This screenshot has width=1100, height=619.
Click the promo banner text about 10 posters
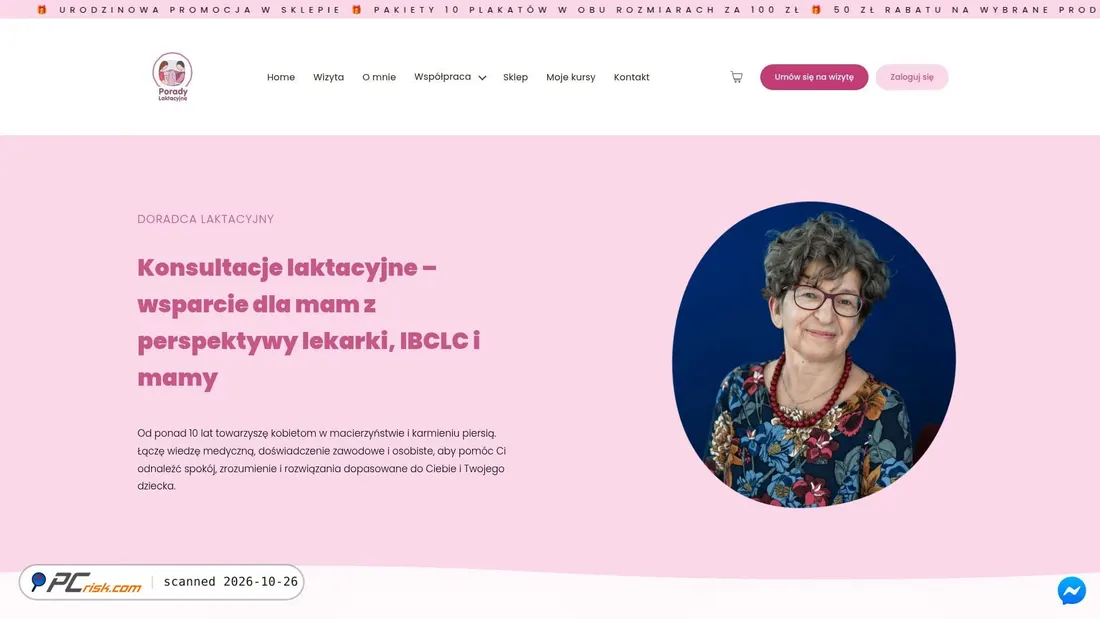586,10
